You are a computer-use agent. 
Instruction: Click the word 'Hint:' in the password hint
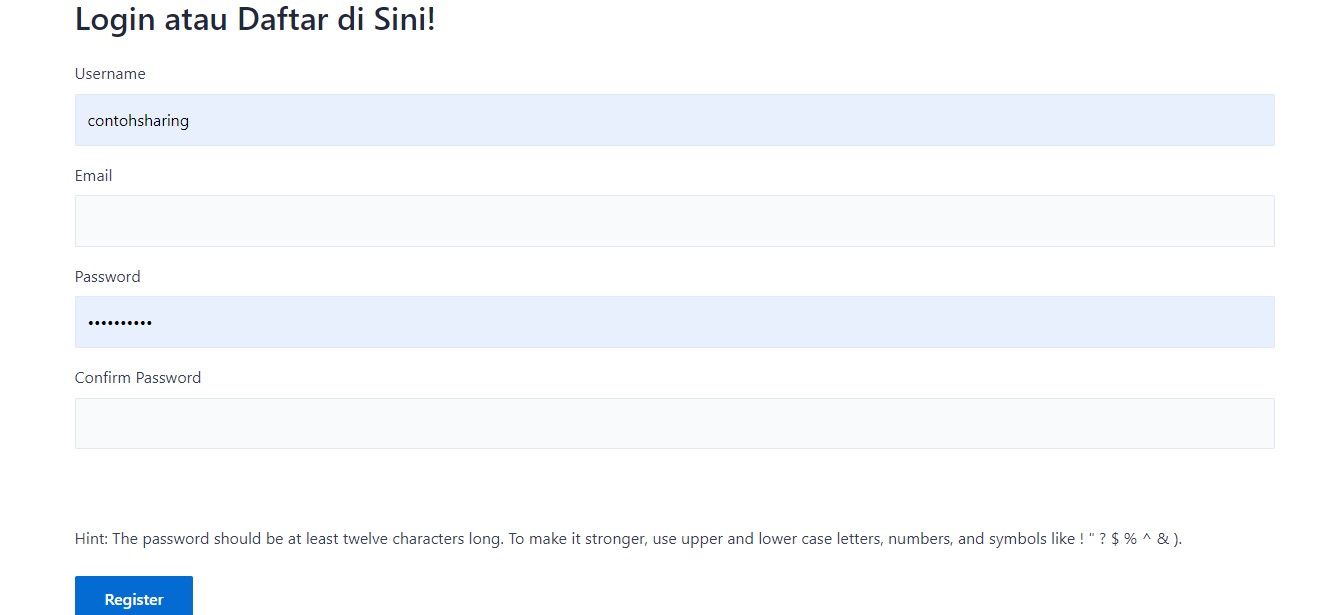92,539
